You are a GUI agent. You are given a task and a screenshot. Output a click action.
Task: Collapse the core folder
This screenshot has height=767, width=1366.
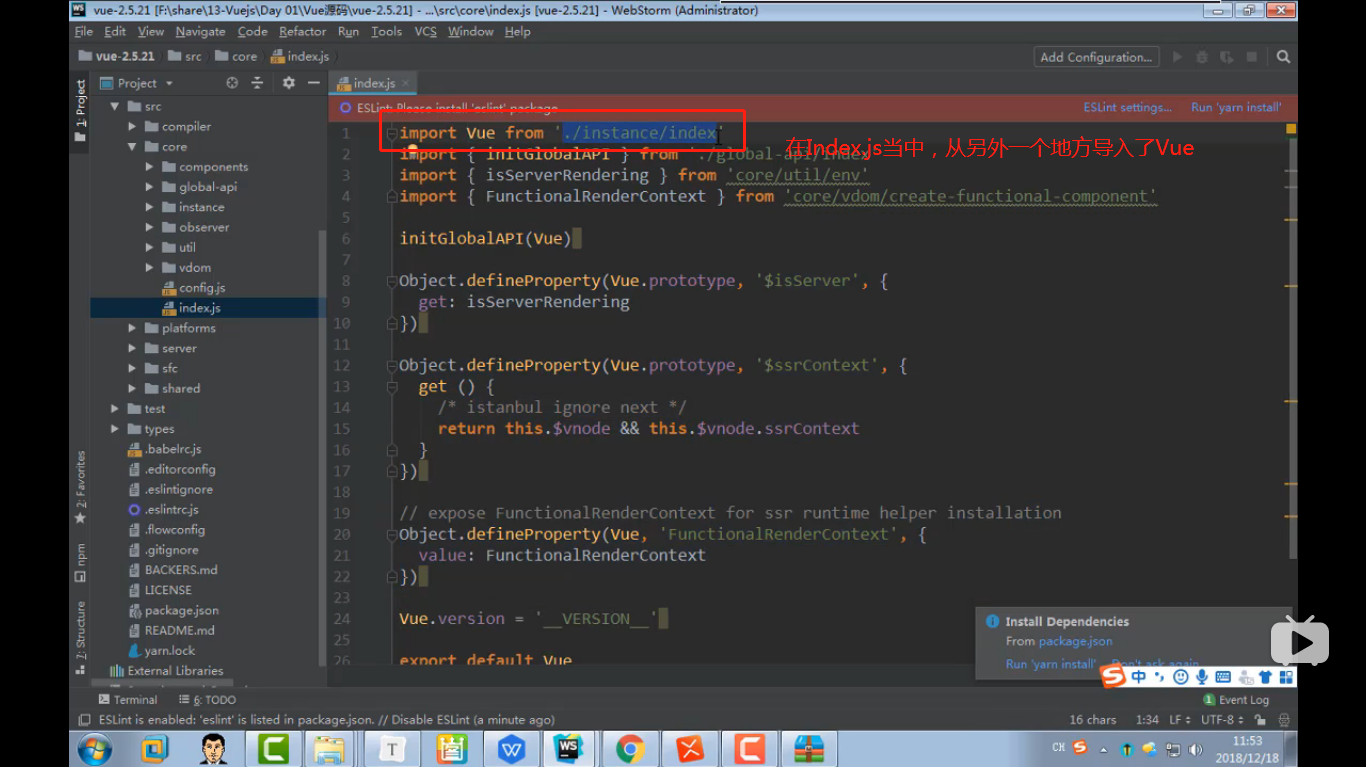[132, 147]
